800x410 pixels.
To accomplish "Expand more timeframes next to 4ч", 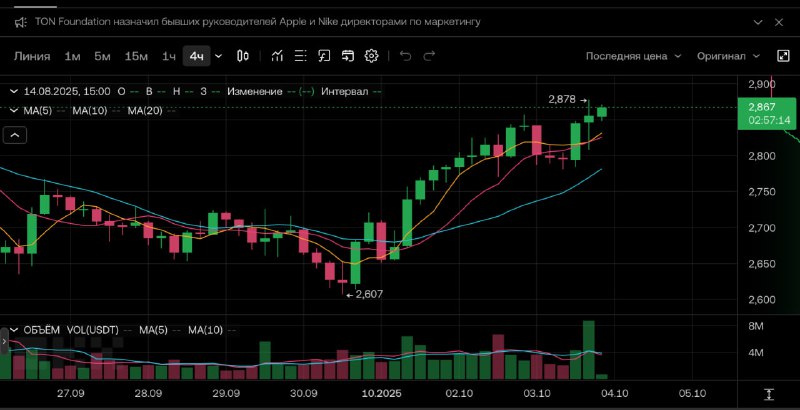I will [x=219, y=56].
